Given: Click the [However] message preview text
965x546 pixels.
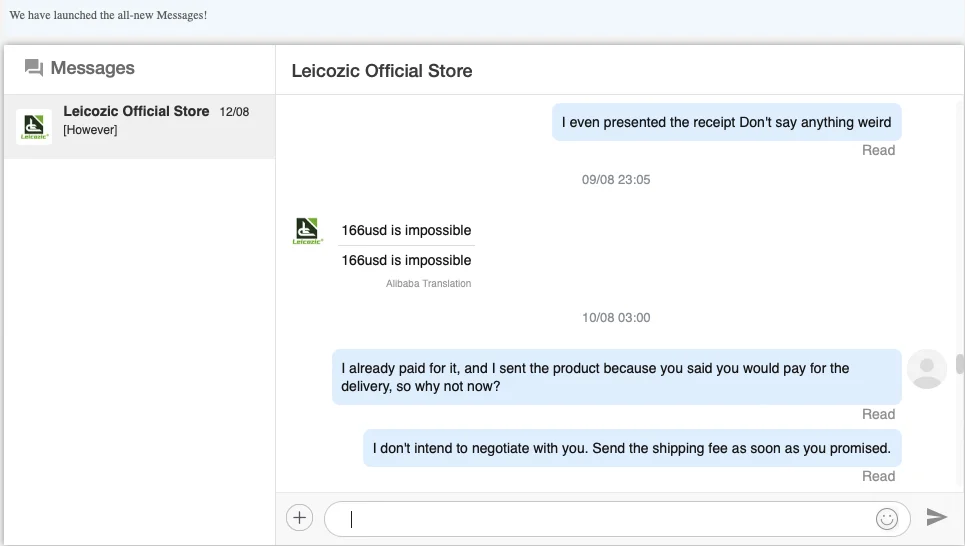Looking at the screenshot, I should (x=90, y=130).
